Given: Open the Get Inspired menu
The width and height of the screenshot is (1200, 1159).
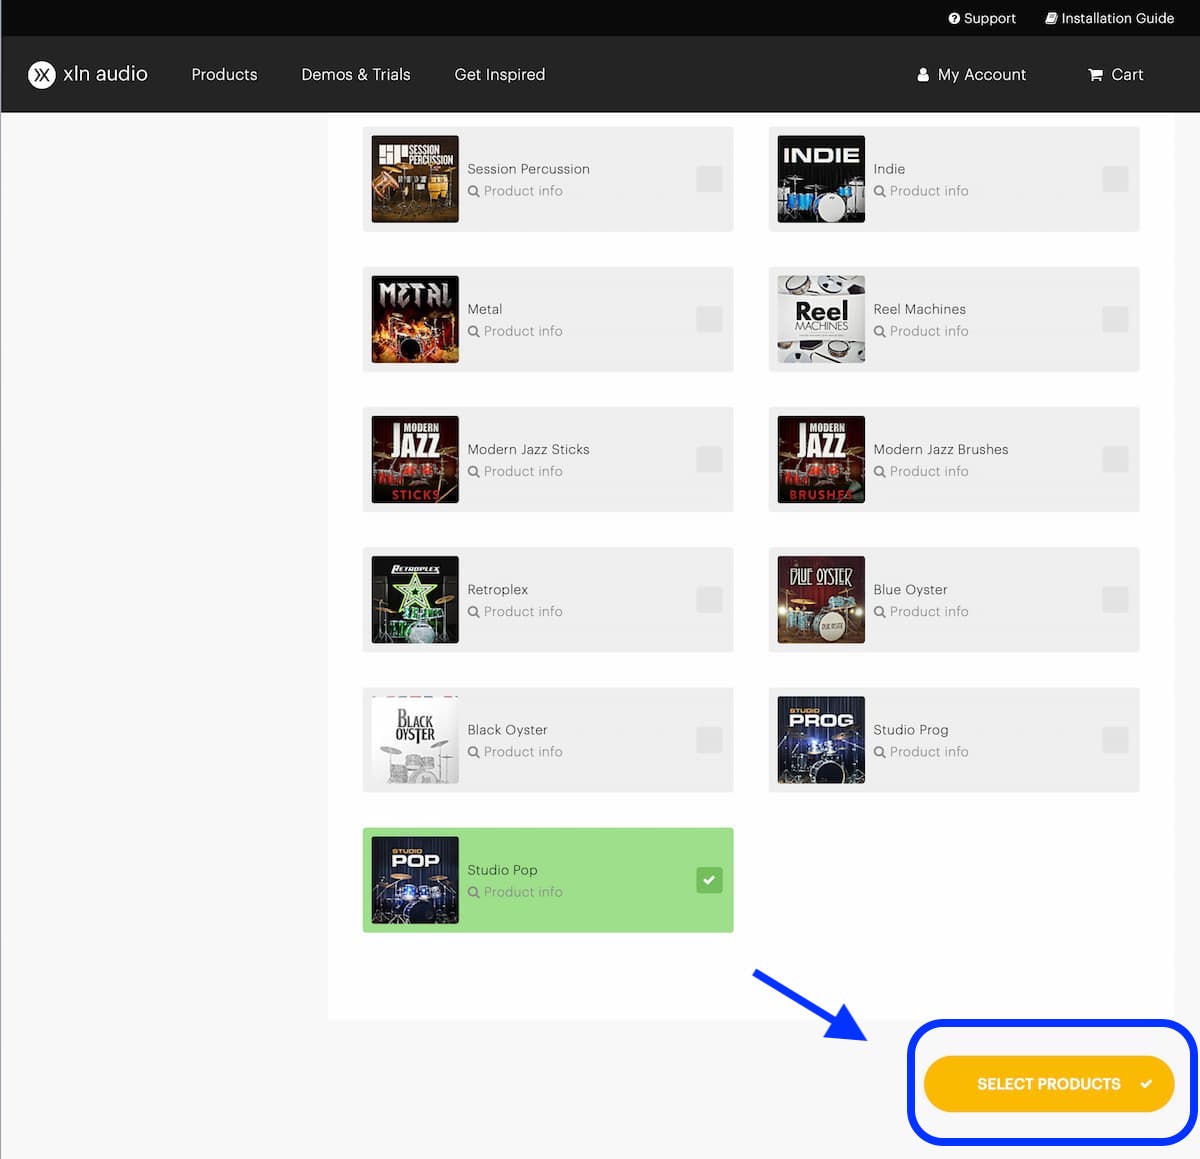Looking at the screenshot, I should coord(500,74).
